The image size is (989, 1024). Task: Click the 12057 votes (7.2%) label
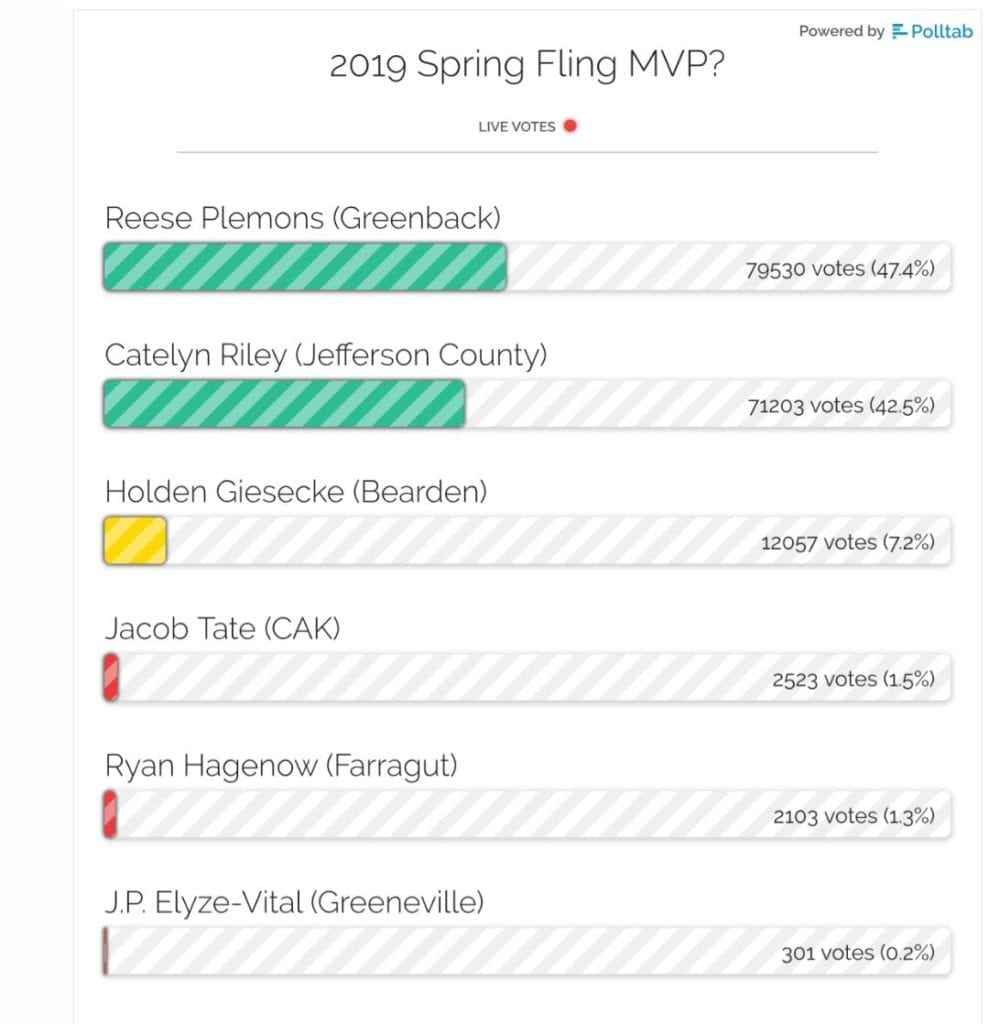pos(848,543)
